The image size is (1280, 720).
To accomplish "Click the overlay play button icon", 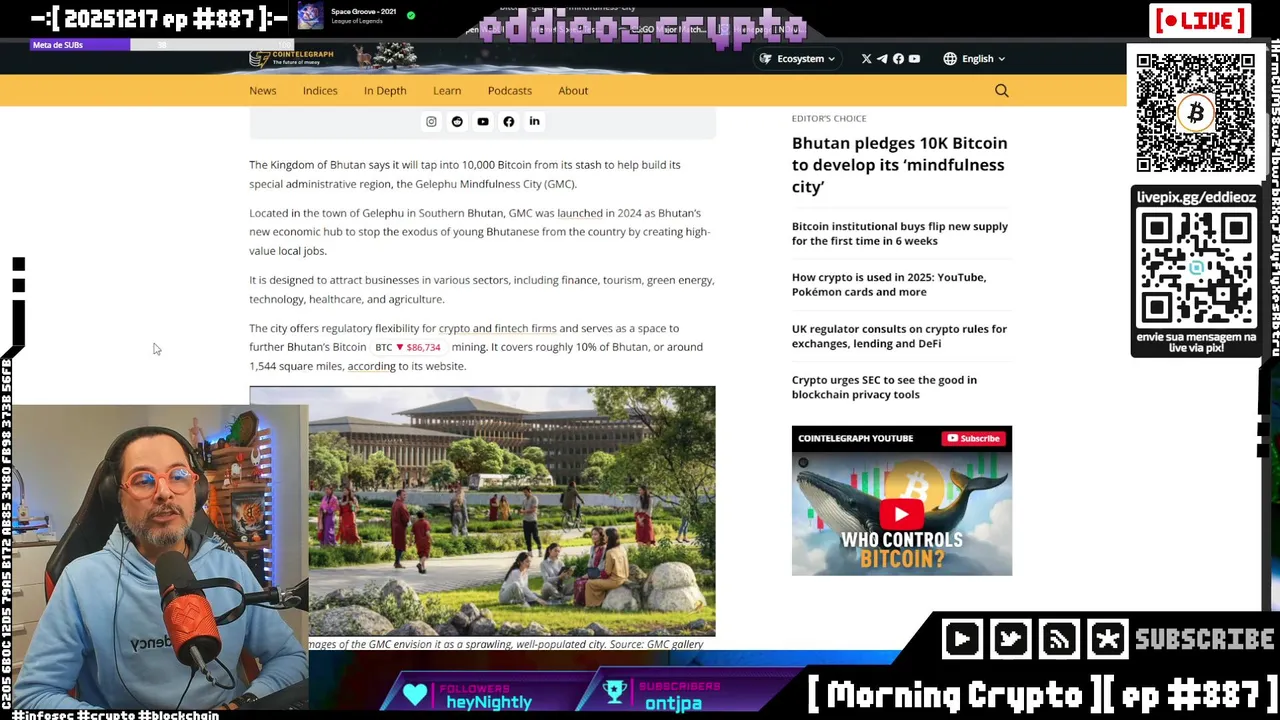I will (962, 639).
